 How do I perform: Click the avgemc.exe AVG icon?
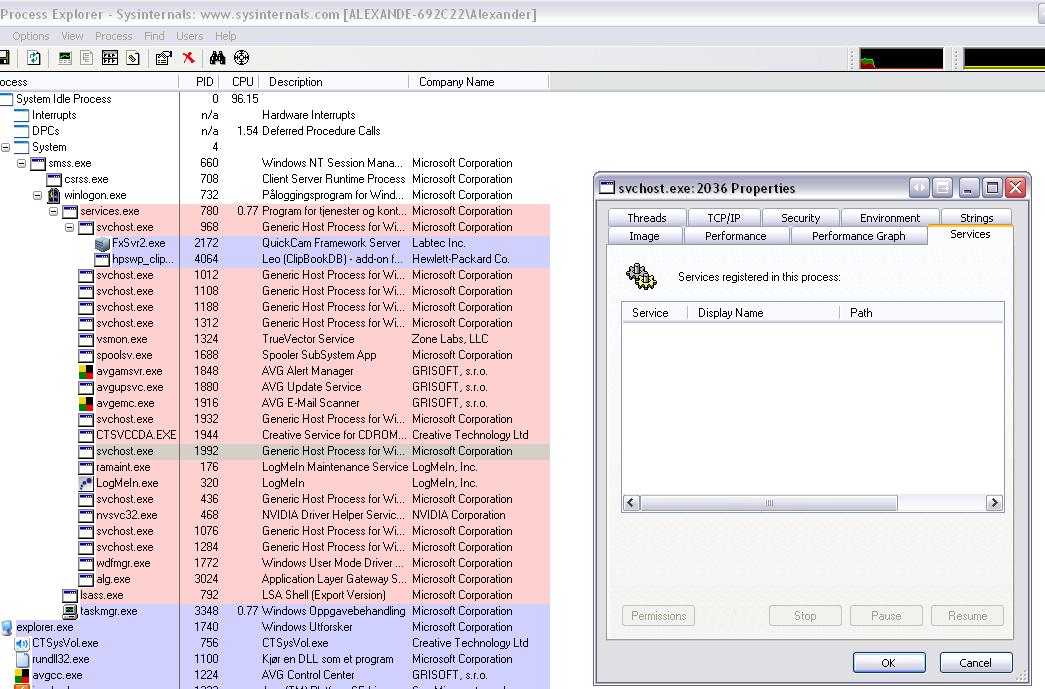tap(86, 403)
